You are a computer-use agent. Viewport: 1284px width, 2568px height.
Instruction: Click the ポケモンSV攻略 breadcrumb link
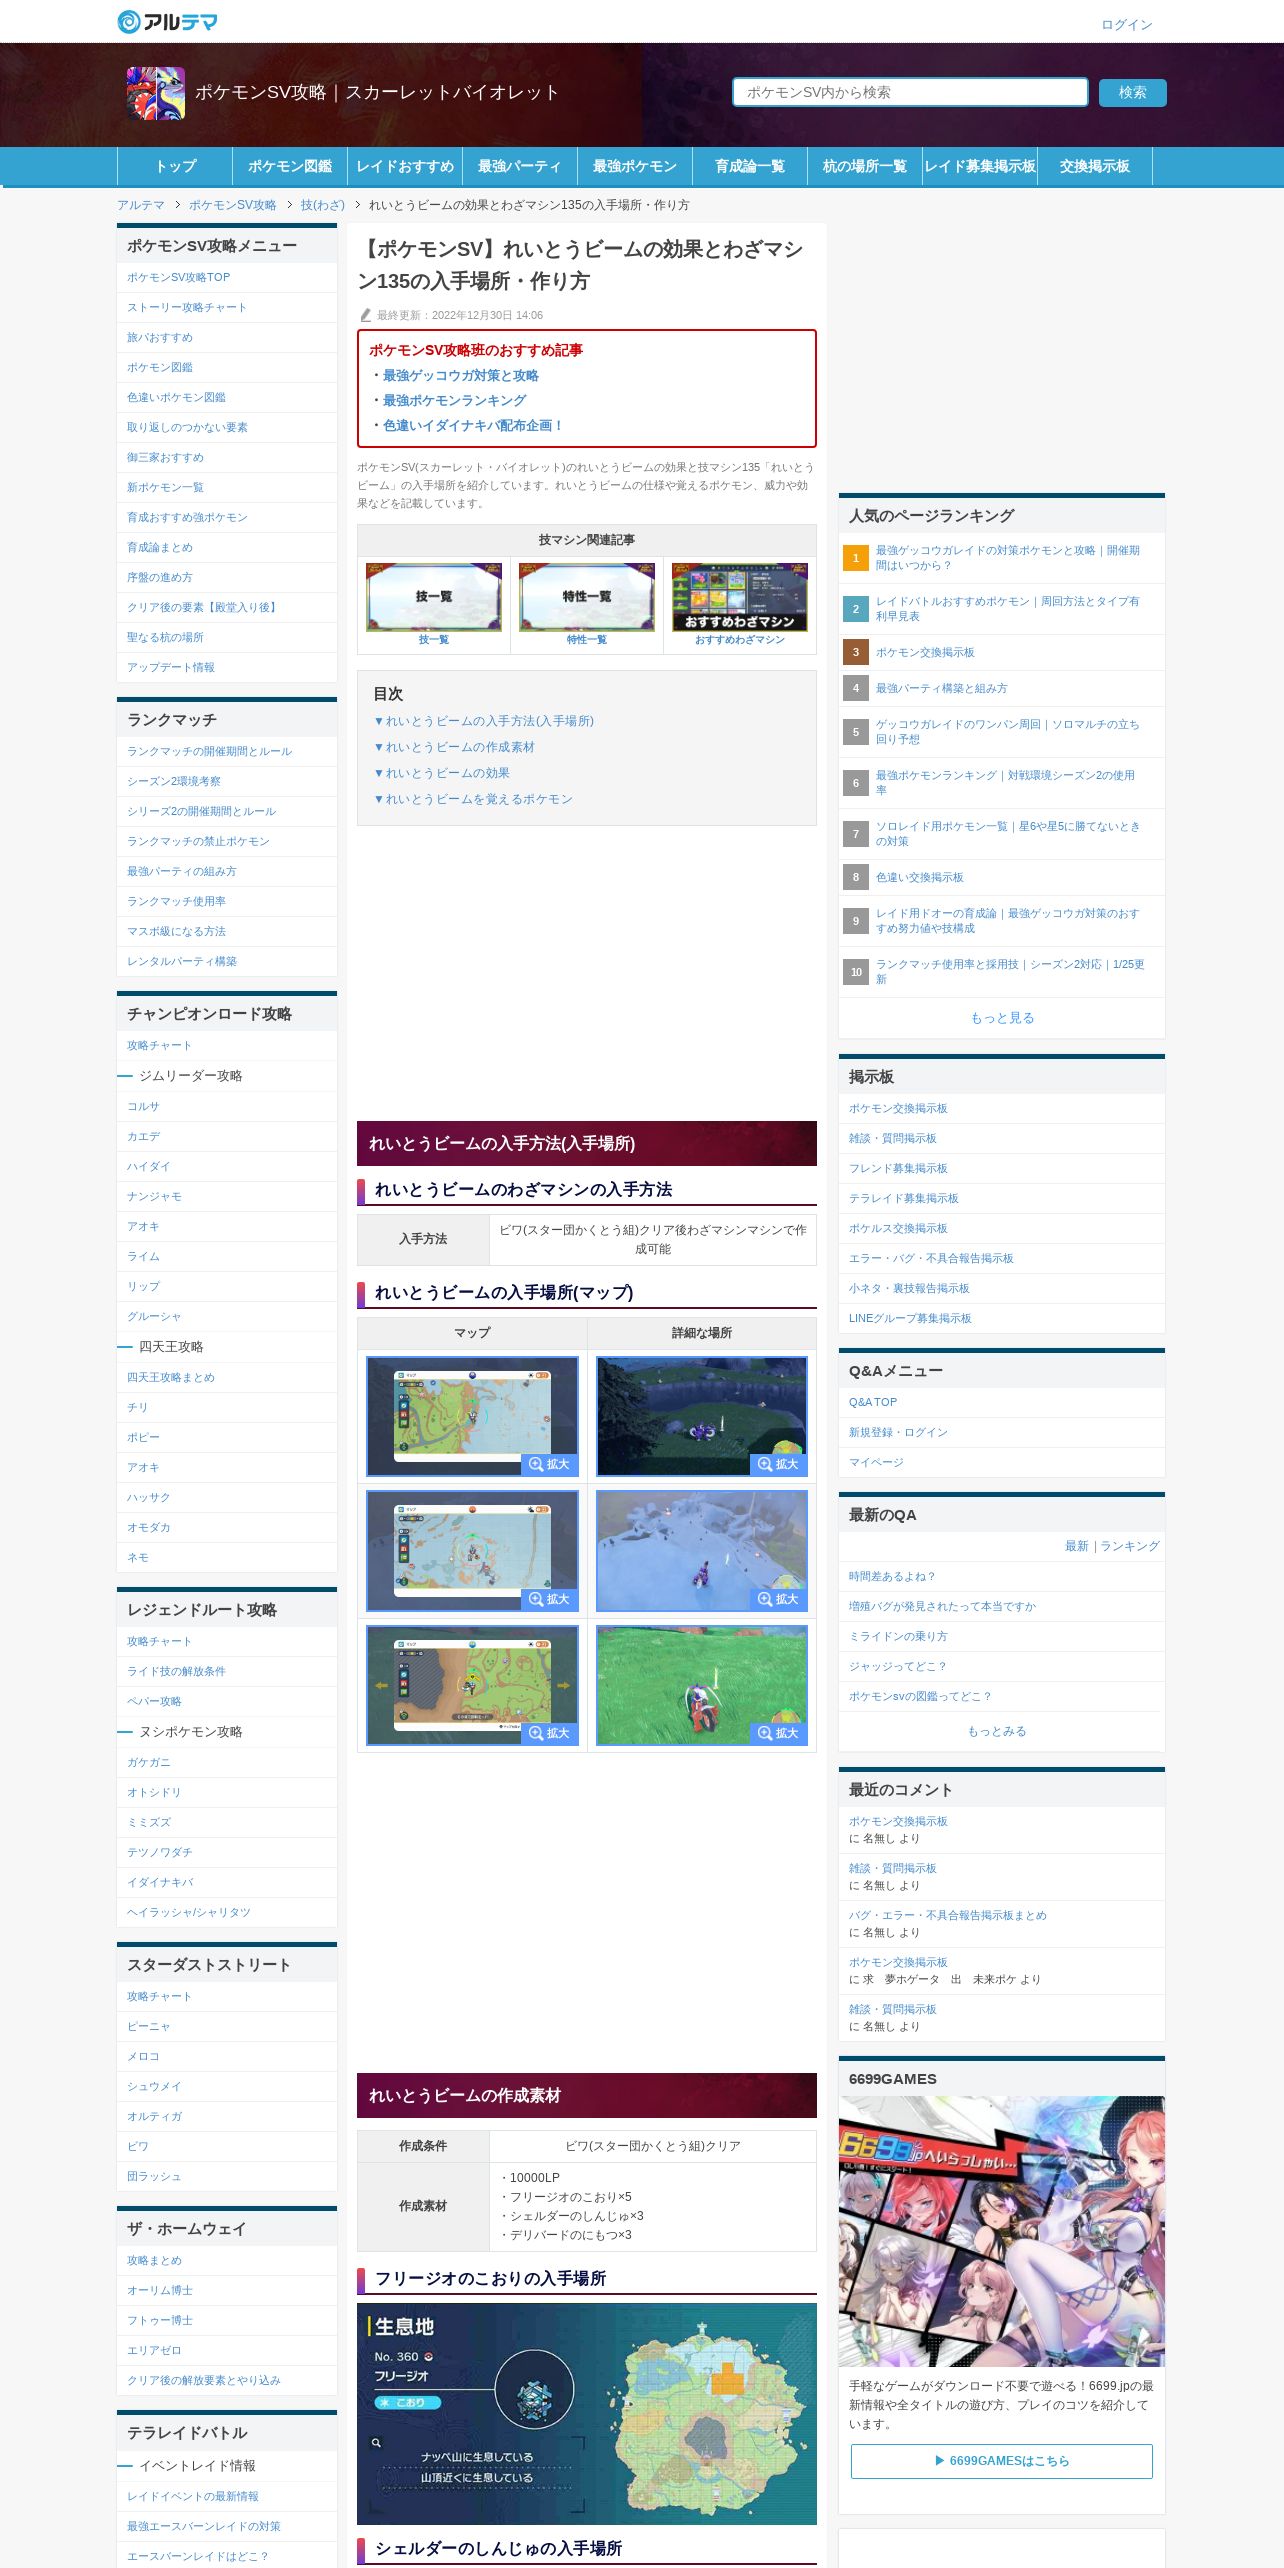233,205
